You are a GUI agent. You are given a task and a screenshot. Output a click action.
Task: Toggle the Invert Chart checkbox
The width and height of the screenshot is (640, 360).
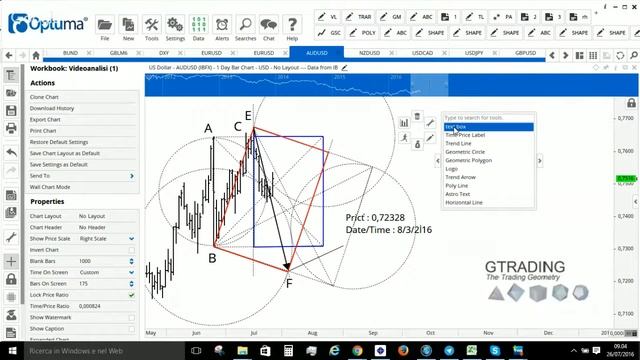pyautogui.click(x=131, y=250)
